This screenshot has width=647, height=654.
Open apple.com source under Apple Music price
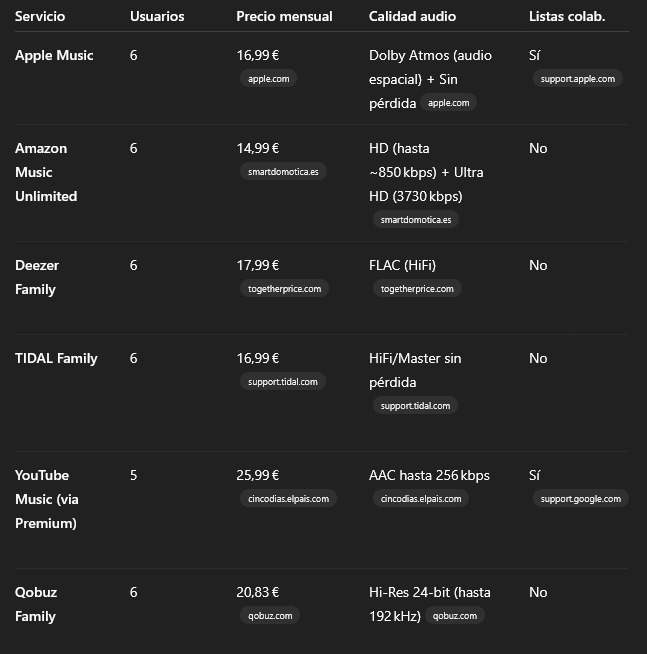pyautogui.click(x=267, y=78)
